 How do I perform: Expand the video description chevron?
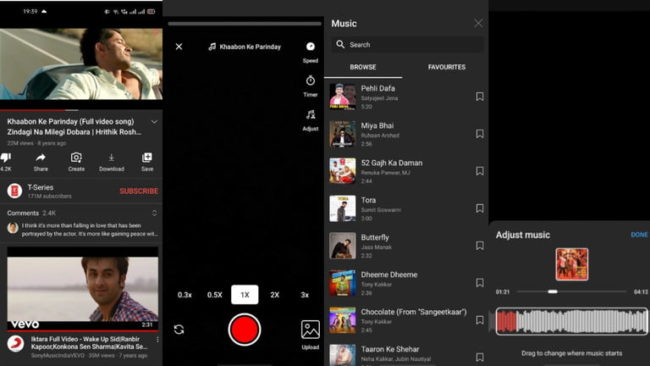pyautogui.click(x=154, y=122)
